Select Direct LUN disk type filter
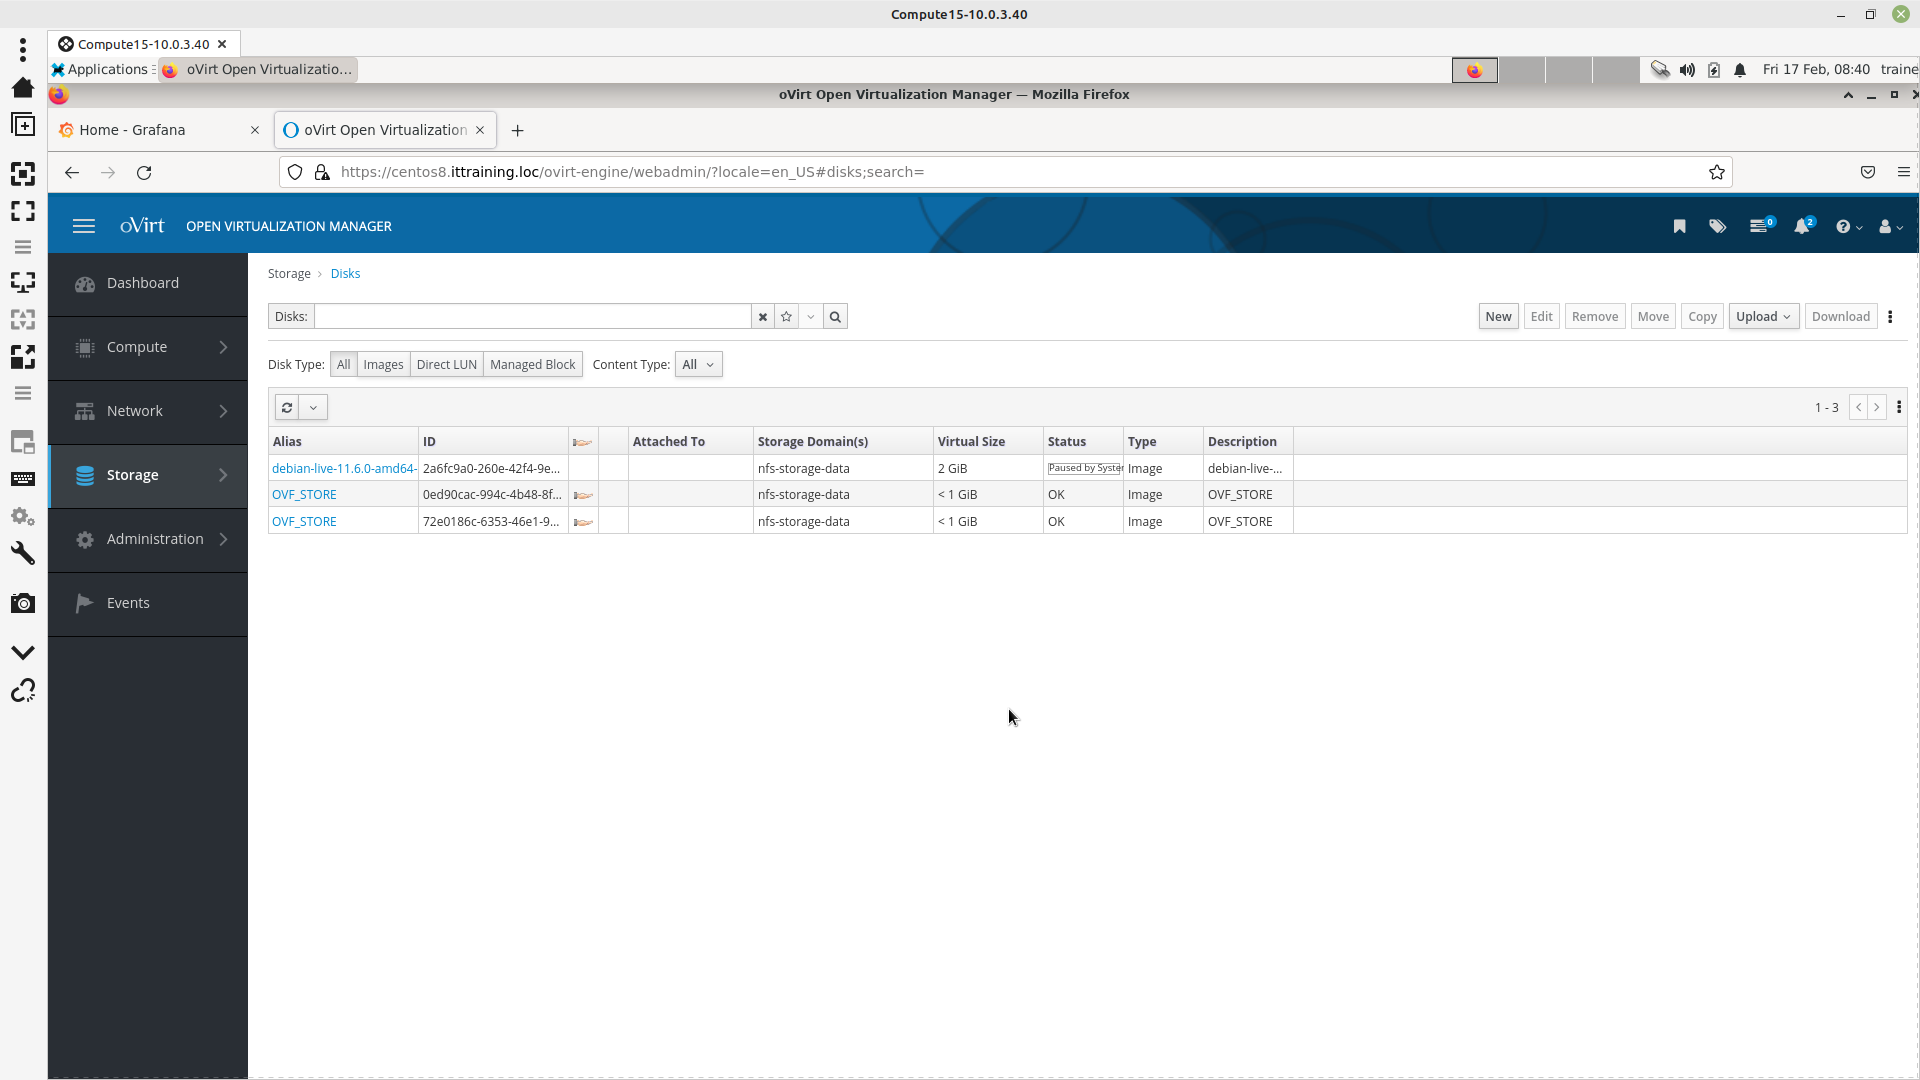 (x=446, y=365)
